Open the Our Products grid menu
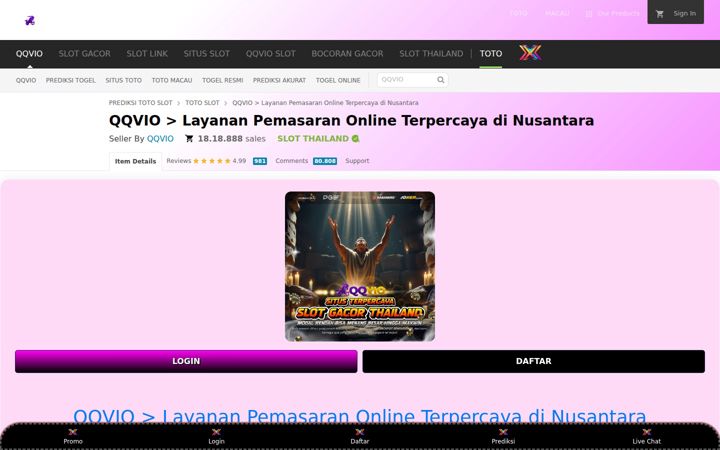Viewport: 720px width, 450px height. 613,14
